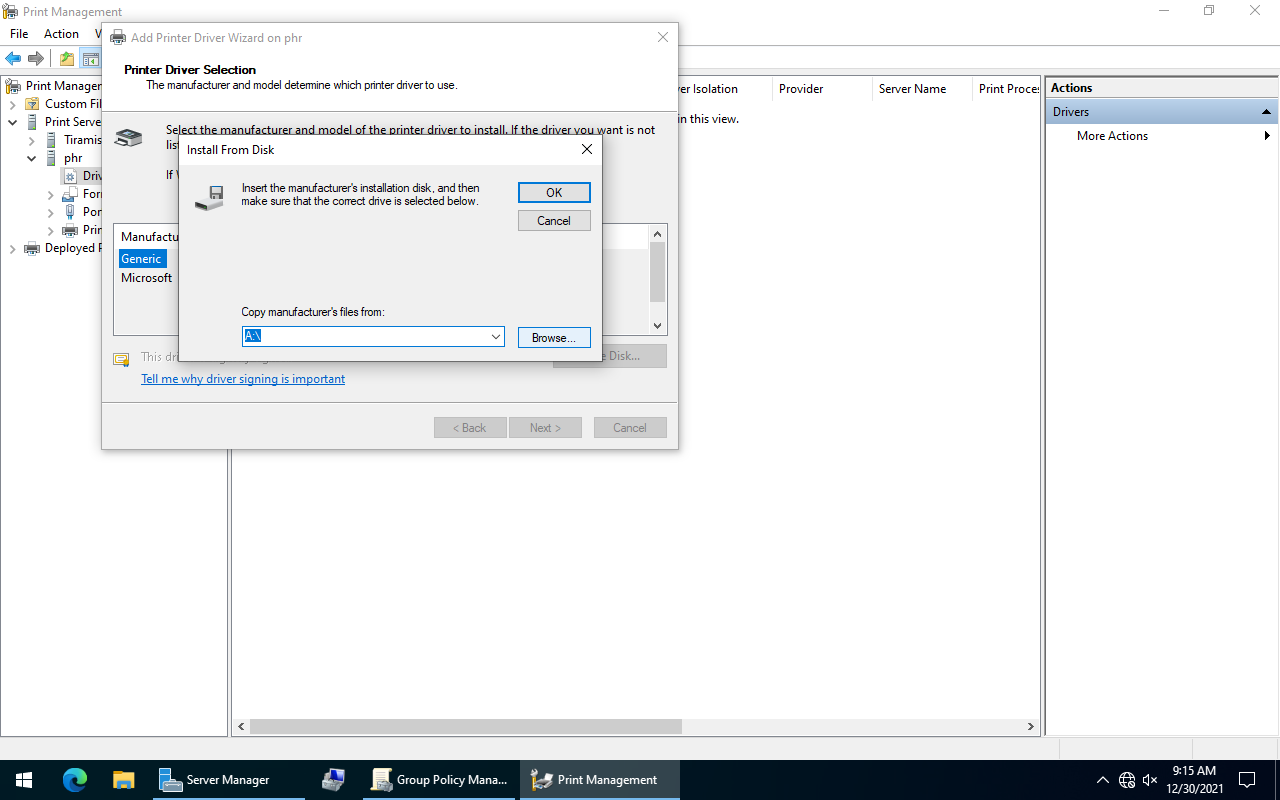Open the notification center icon
The height and width of the screenshot is (800, 1280).
1247,780
